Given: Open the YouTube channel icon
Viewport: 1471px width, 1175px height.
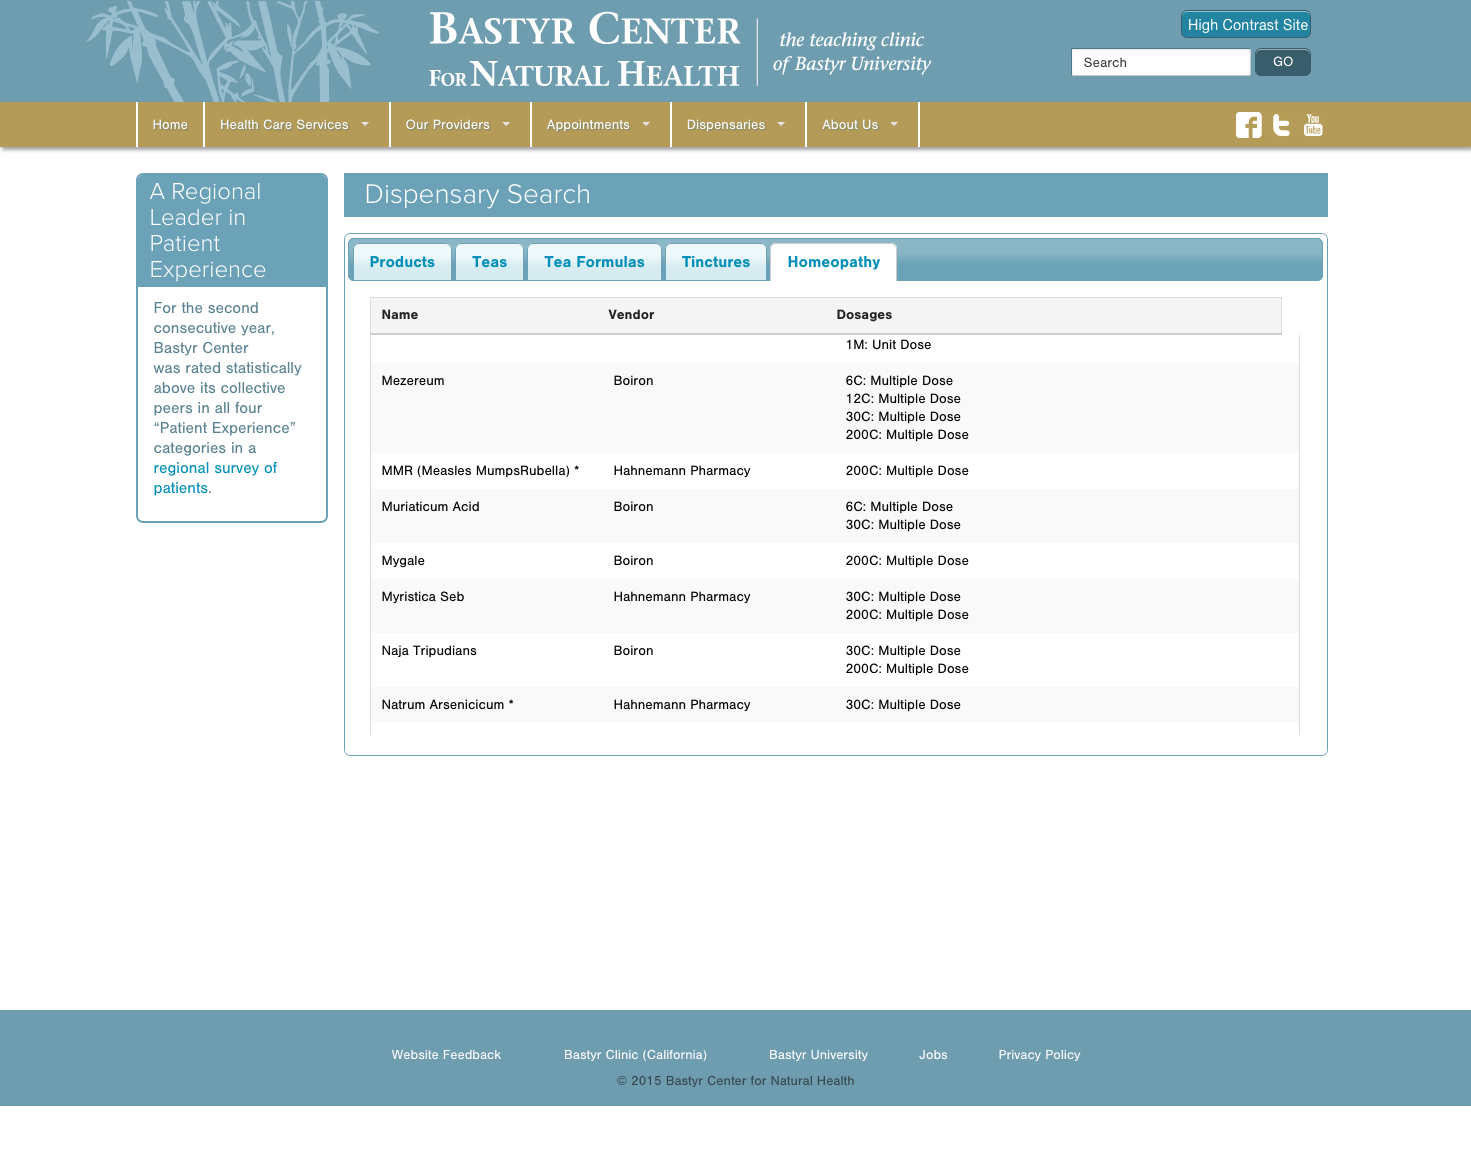Looking at the screenshot, I should (1313, 125).
